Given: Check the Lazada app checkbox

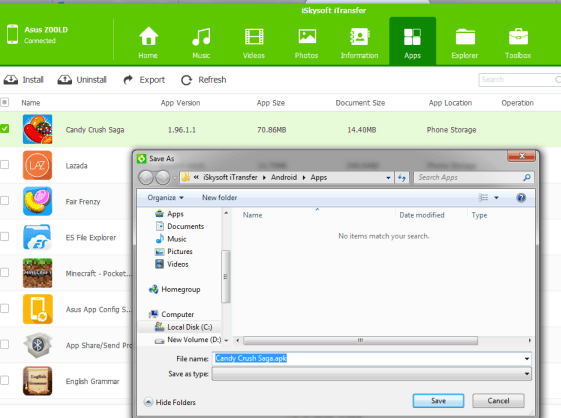Looking at the screenshot, I should point(5,165).
